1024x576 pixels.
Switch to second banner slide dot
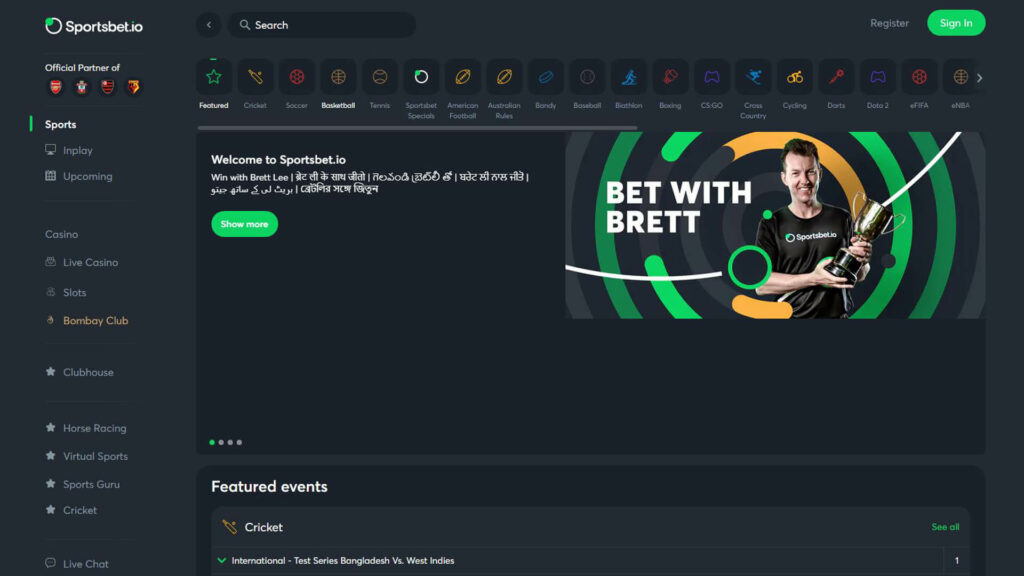coord(221,442)
